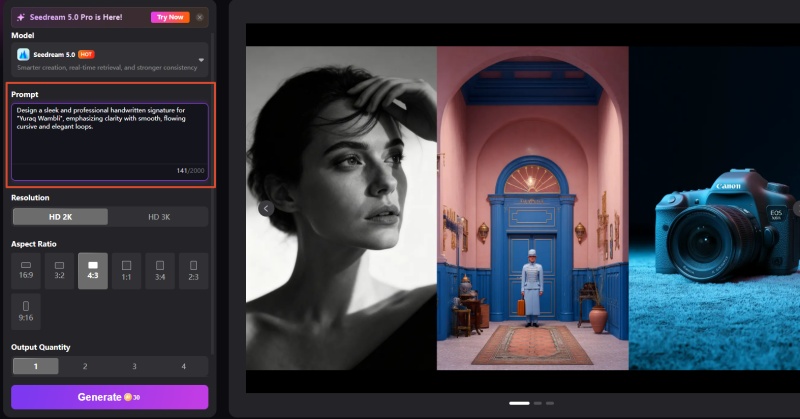This screenshot has height=419, width=800.
Task: Set output quantity to 4
Action: pos(184,366)
